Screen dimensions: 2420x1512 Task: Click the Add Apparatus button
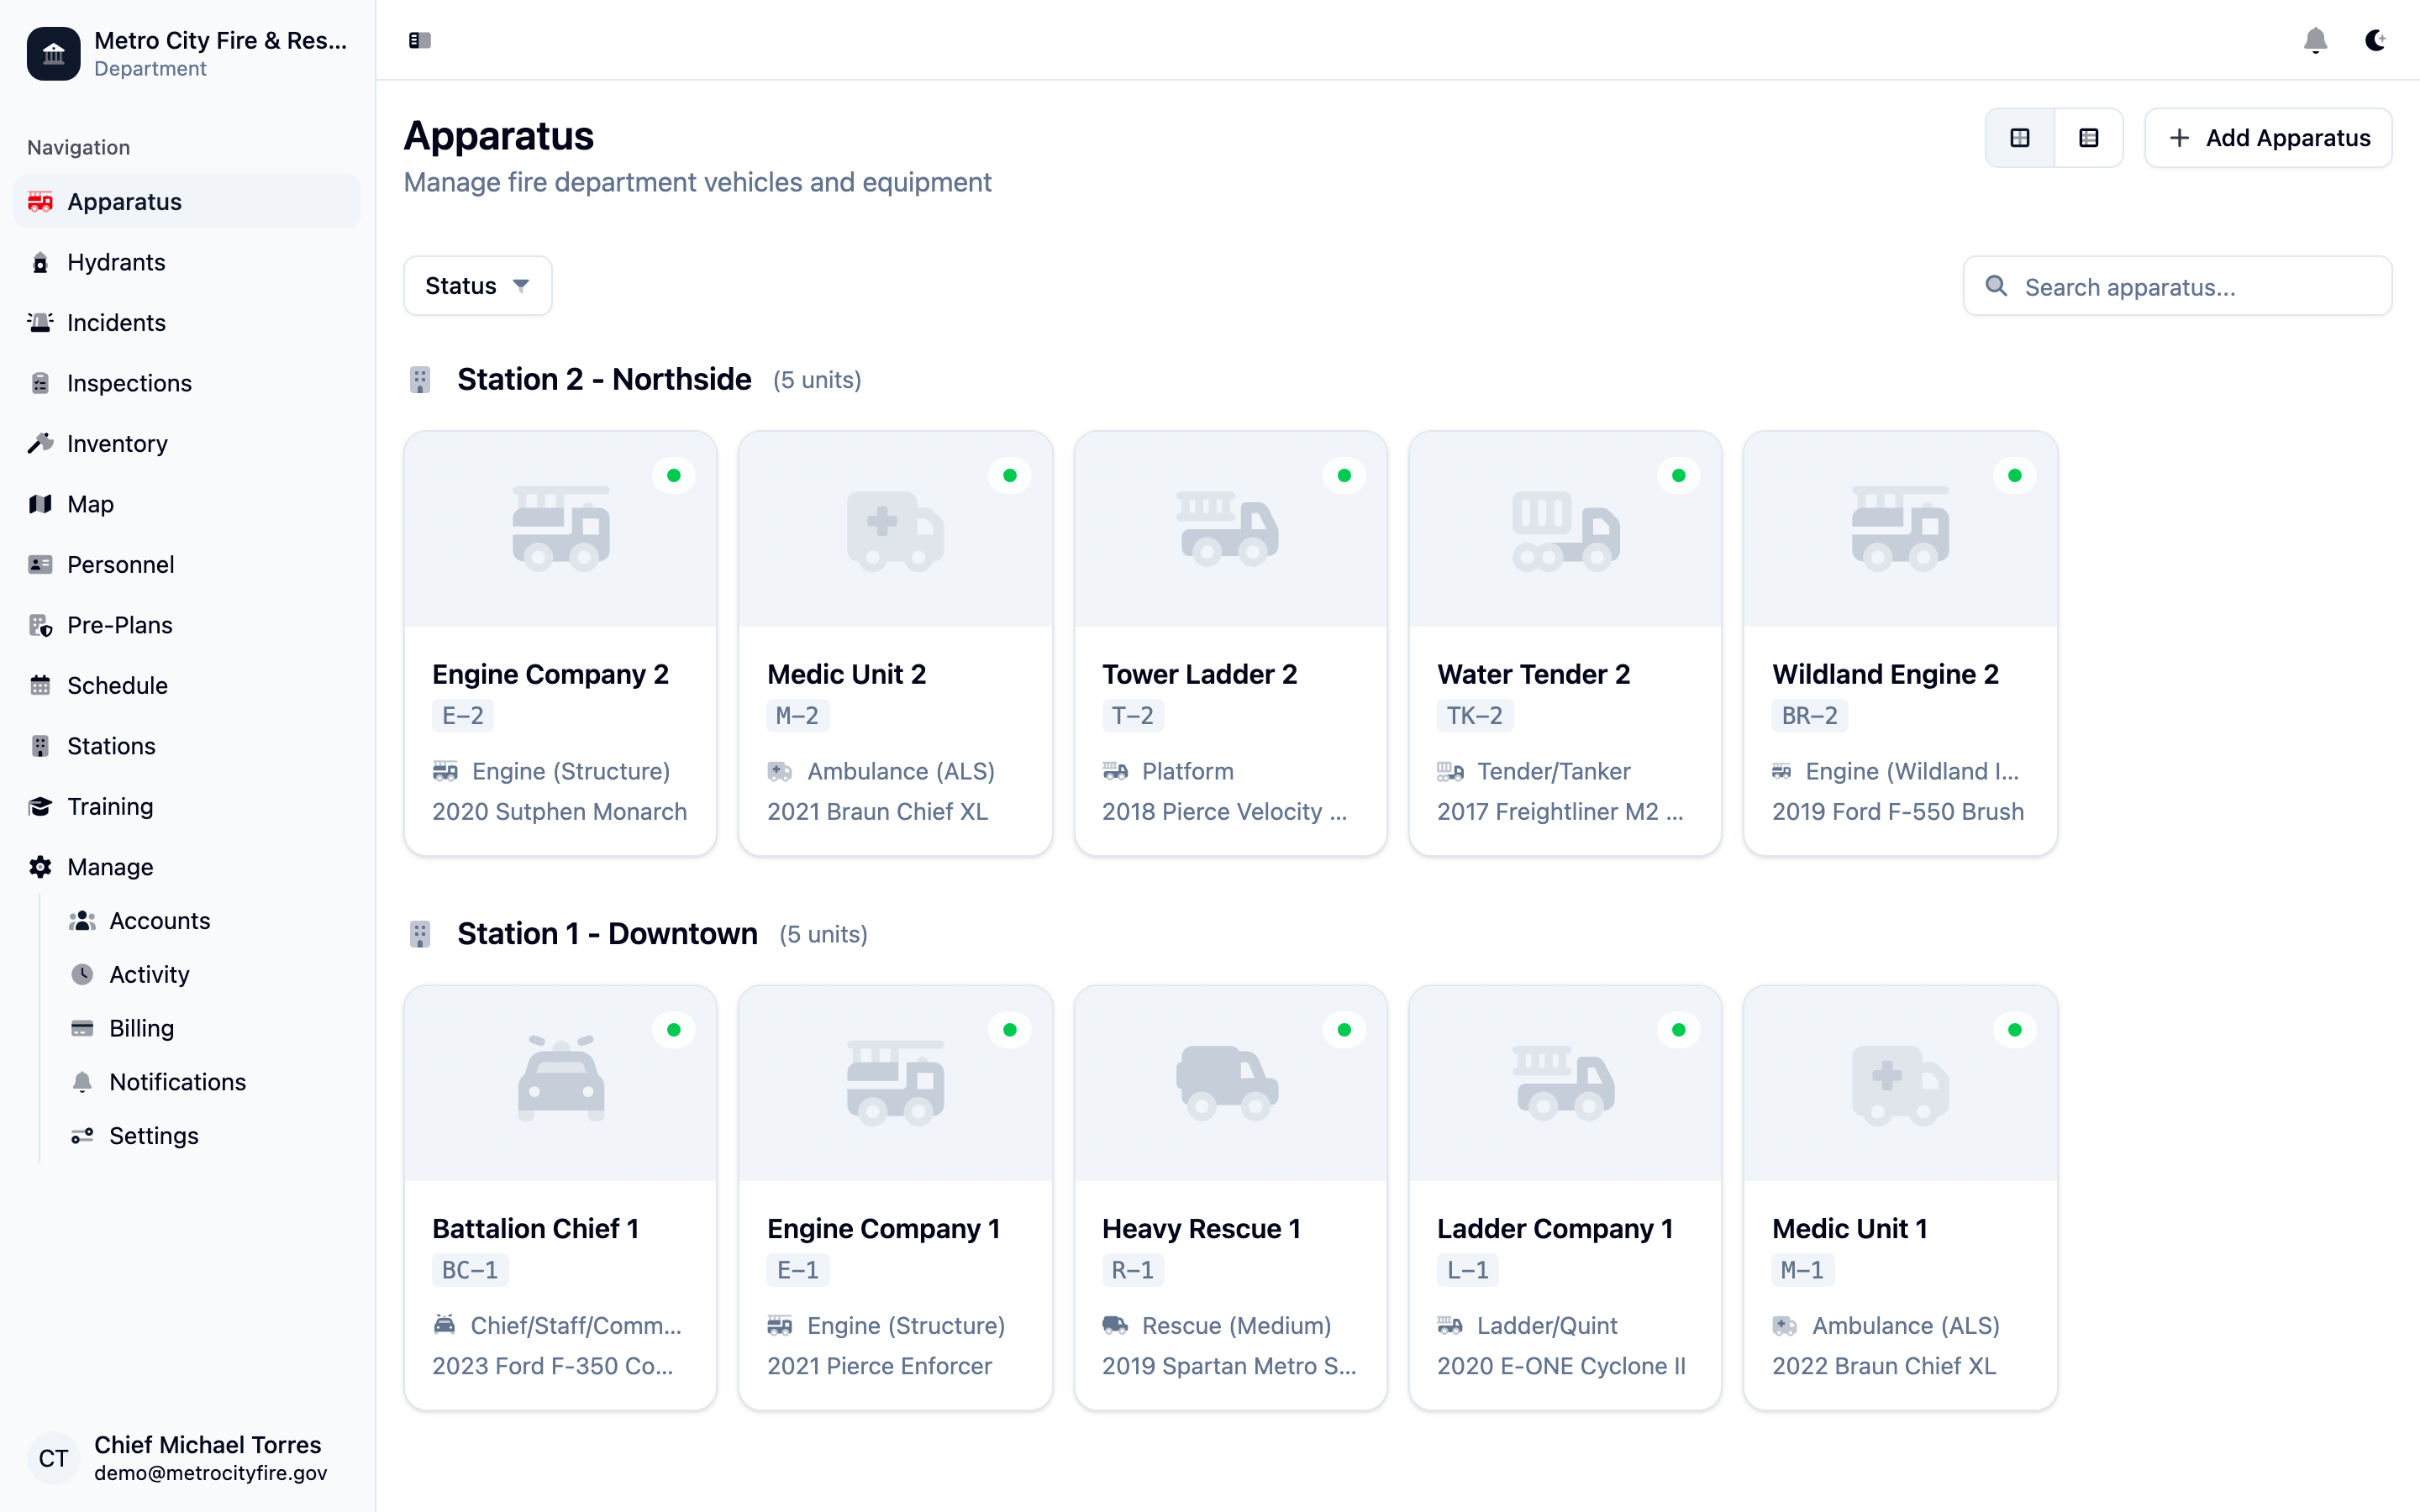tap(2267, 137)
